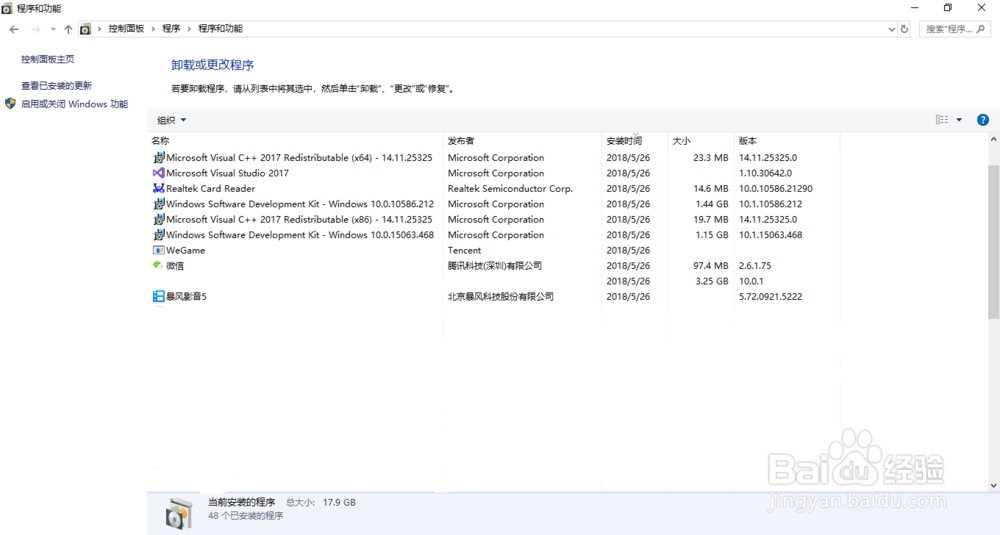This screenshot has width=1000, height=535.
Task: Click the Realtek Card Reader icon
Action: coord(159,188)
